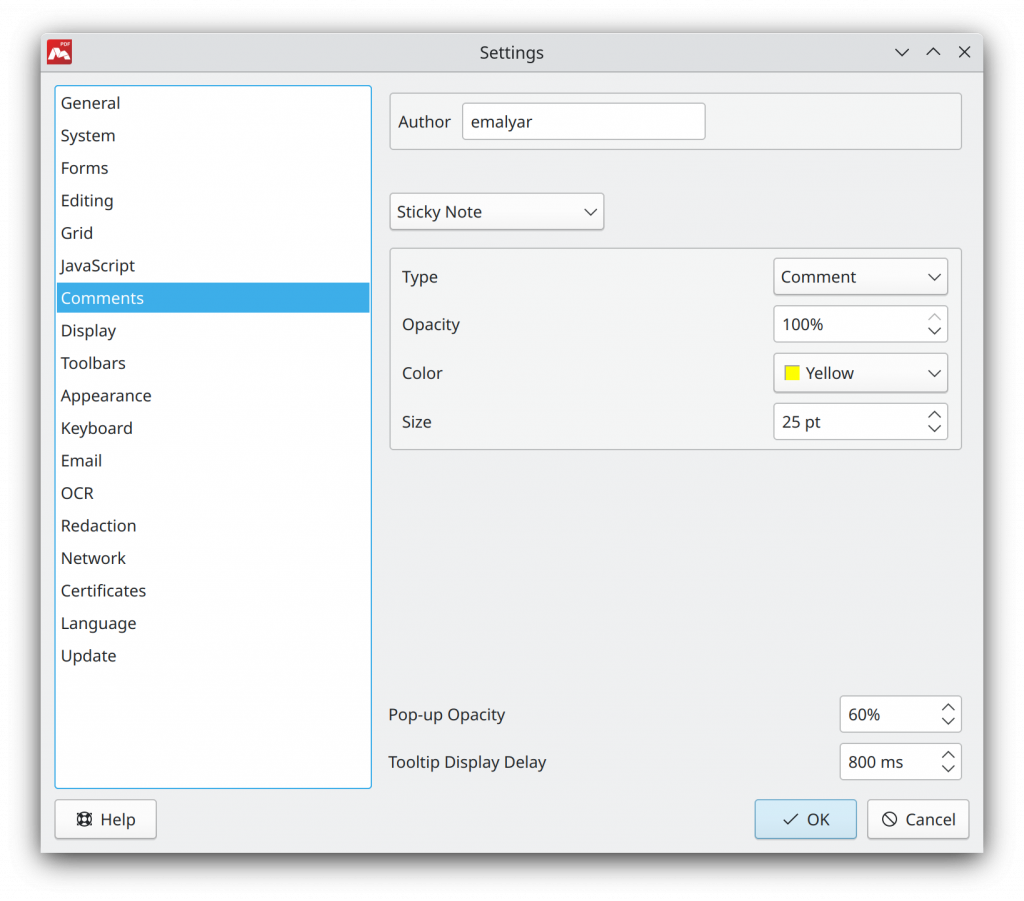Open the Display settings section
The image size is (1024, 901).
click(88, 330)
